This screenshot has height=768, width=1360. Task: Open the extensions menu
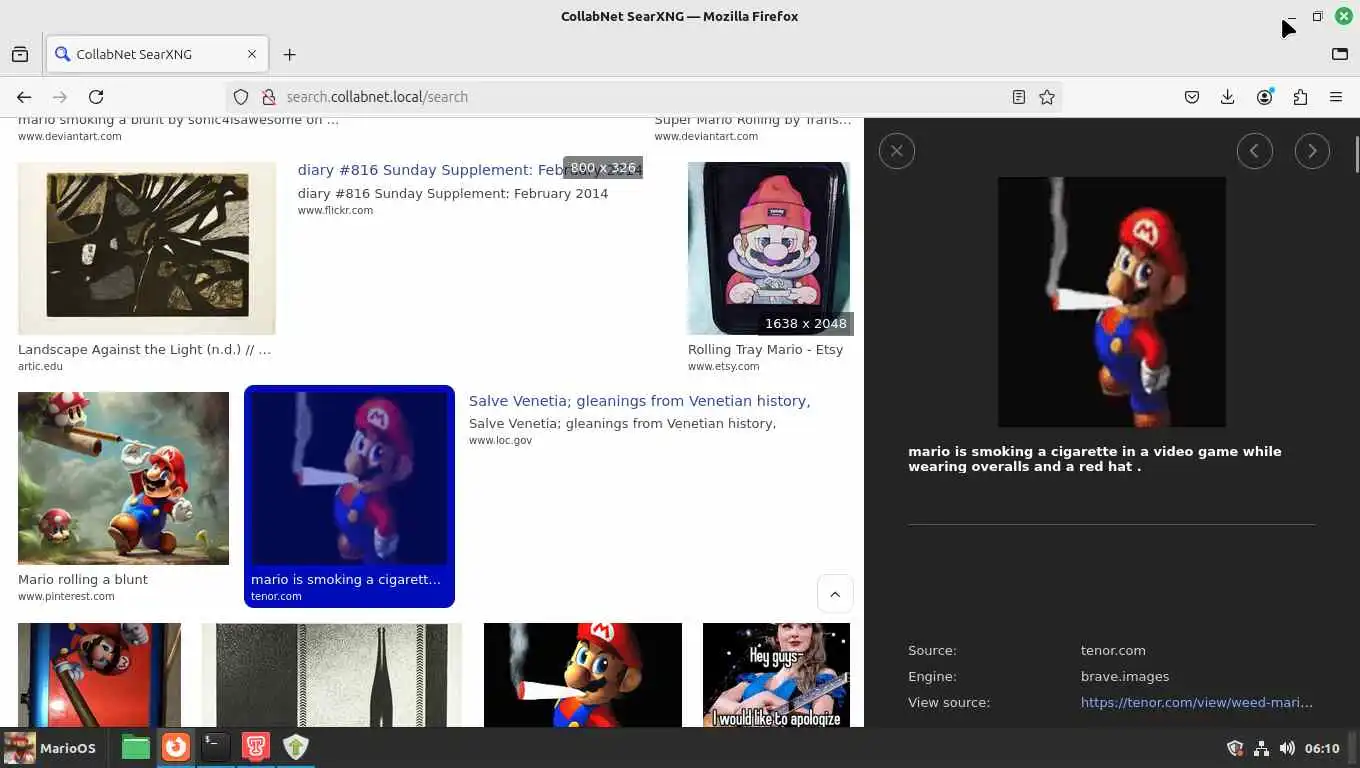click(x=1300, y=97)
